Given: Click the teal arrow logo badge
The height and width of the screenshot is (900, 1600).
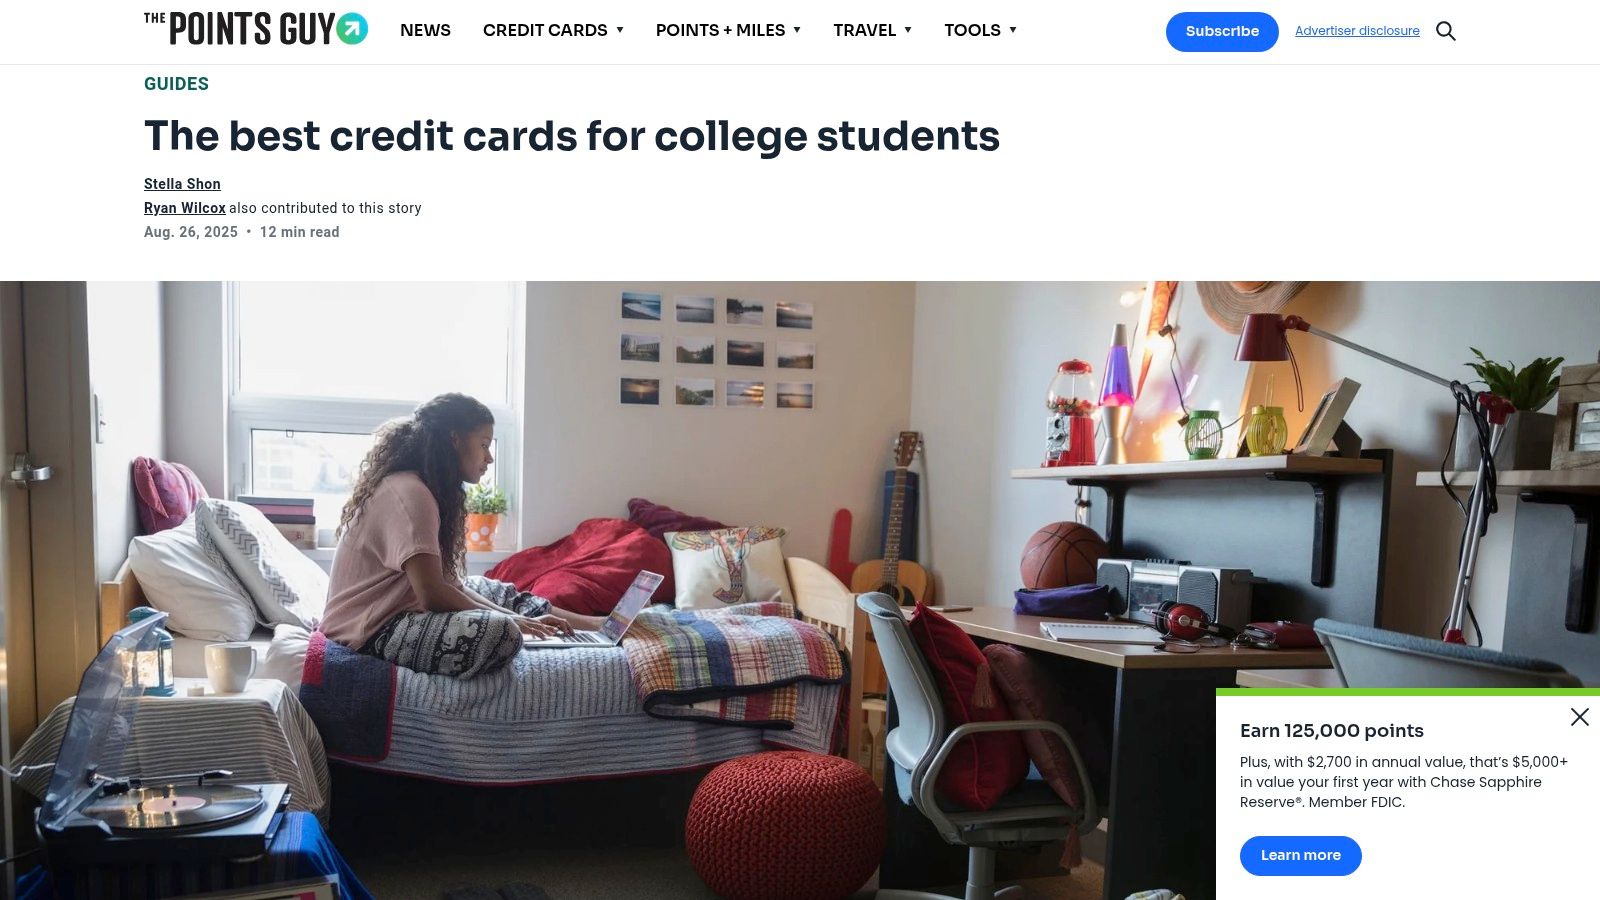Looking at the screenshot, I should (352, 29).
